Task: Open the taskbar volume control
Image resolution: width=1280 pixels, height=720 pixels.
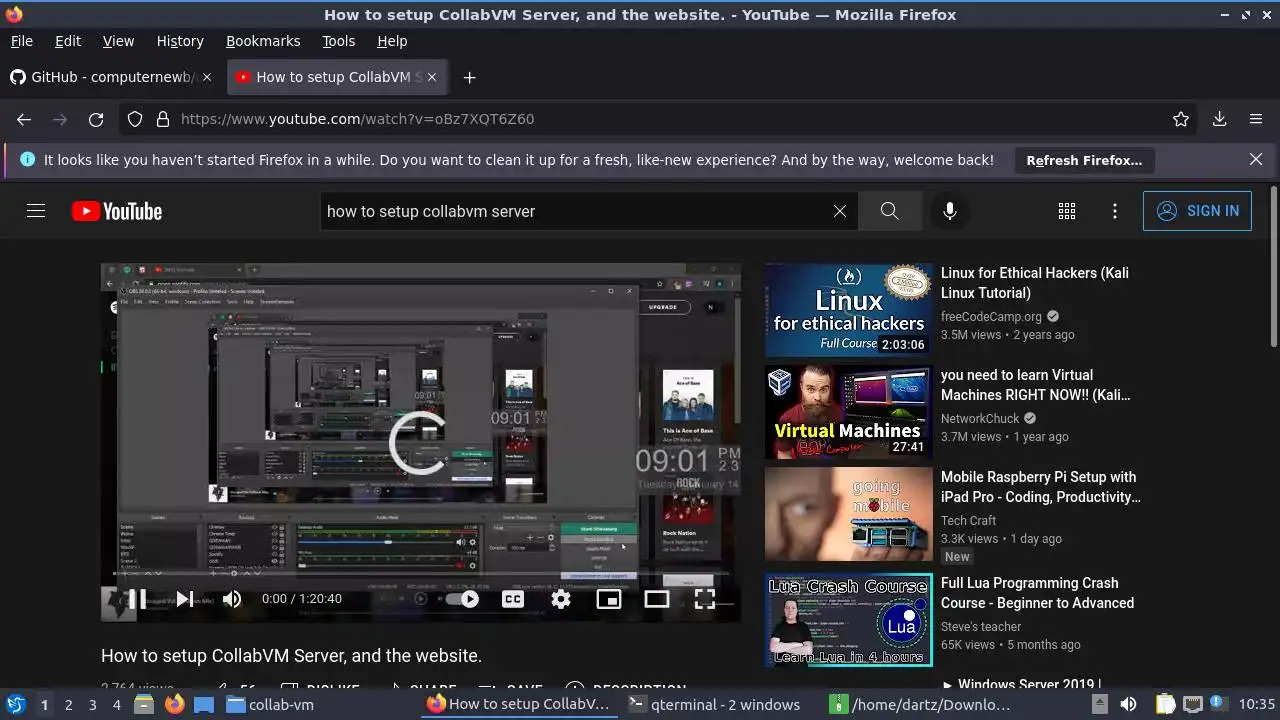Action: pyautogui.click(x=1128, y=704)
